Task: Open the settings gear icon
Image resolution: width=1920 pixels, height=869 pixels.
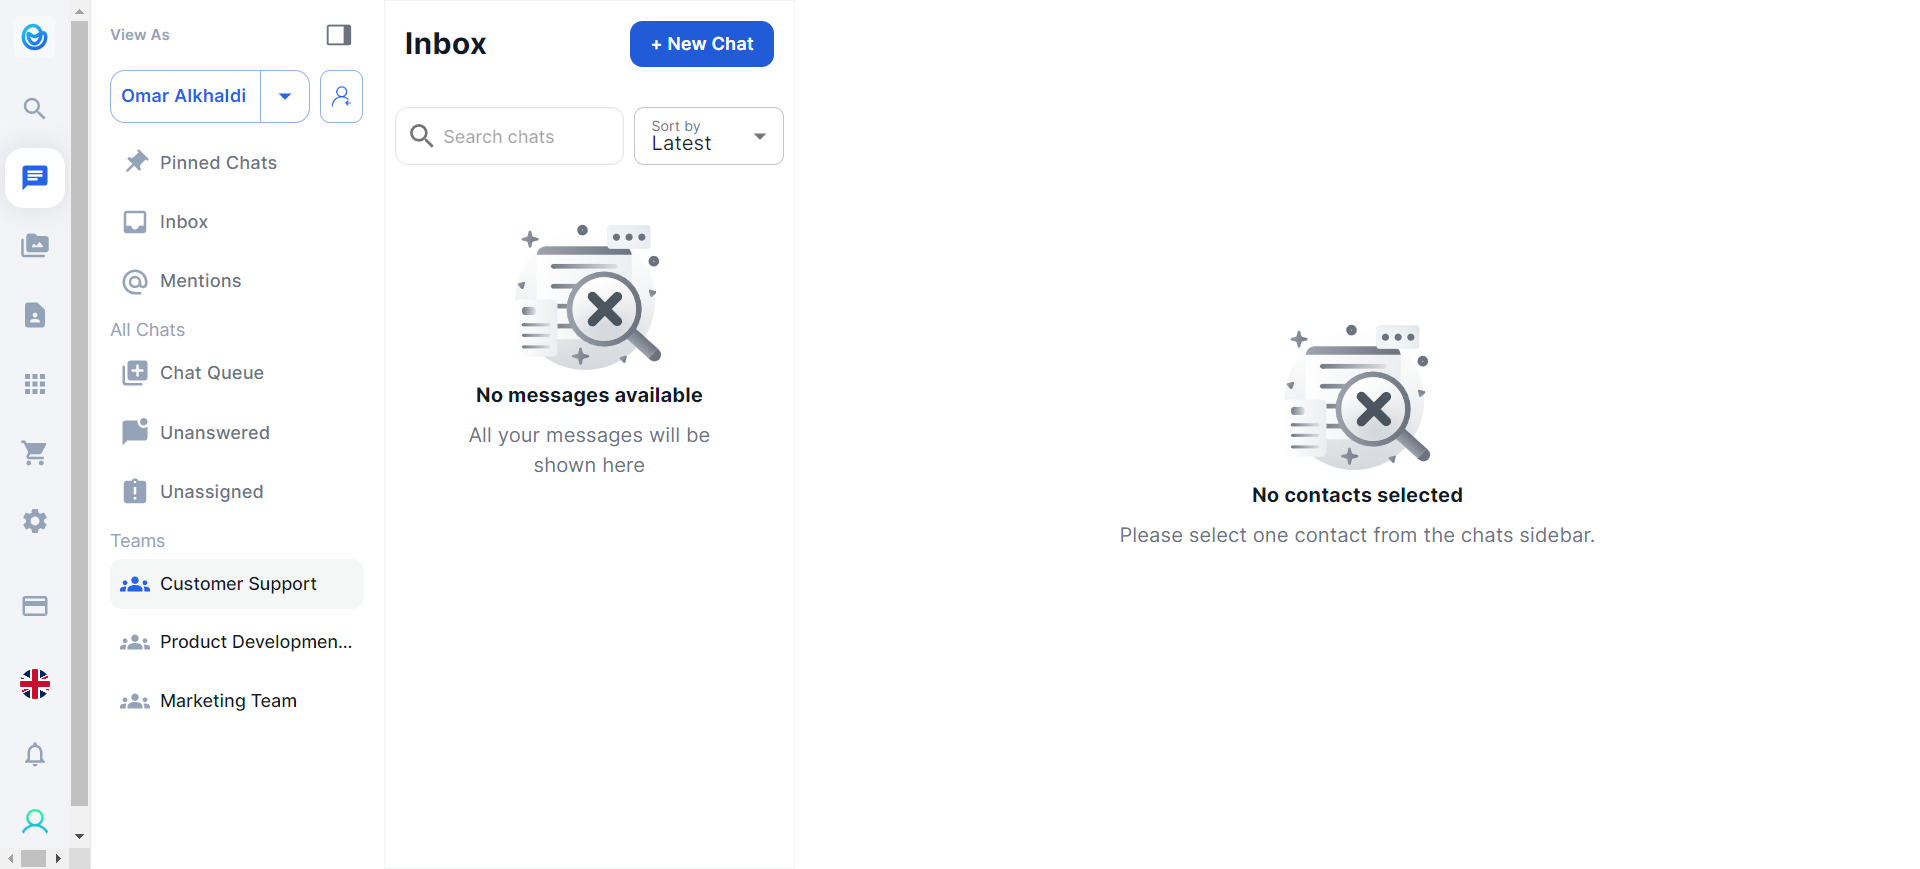Action: (35, 521)
